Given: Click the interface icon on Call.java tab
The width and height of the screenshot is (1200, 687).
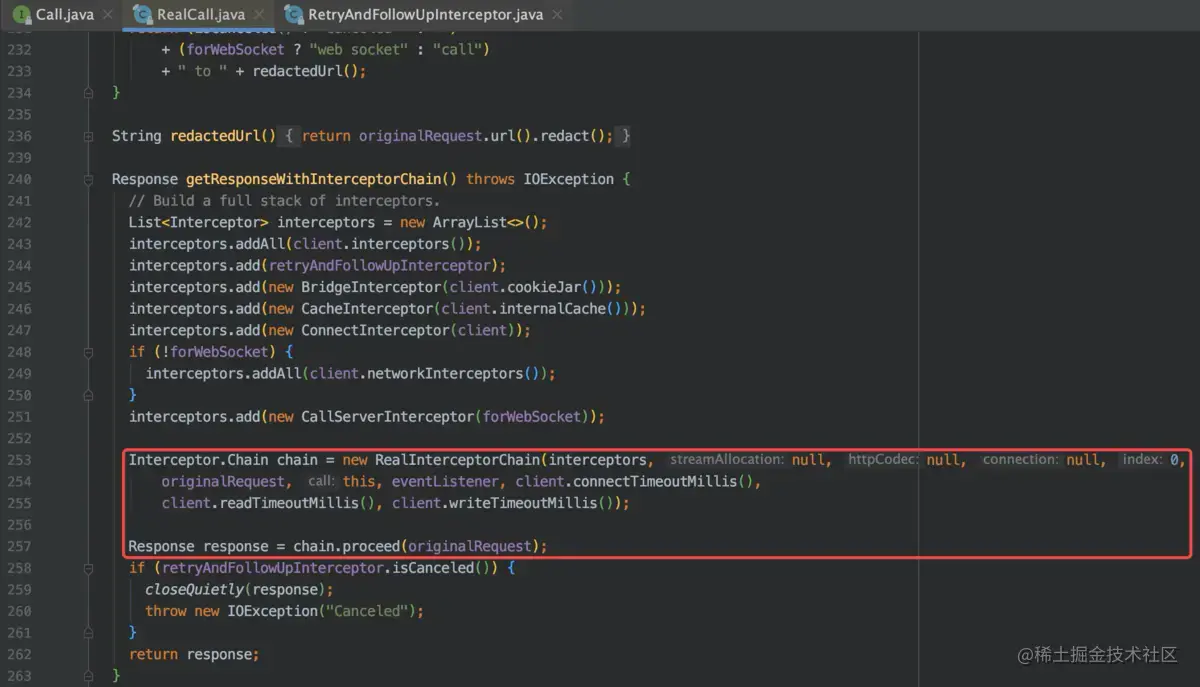Looking at the screenshot, I should pyautogui.click(x=21, y=15).
